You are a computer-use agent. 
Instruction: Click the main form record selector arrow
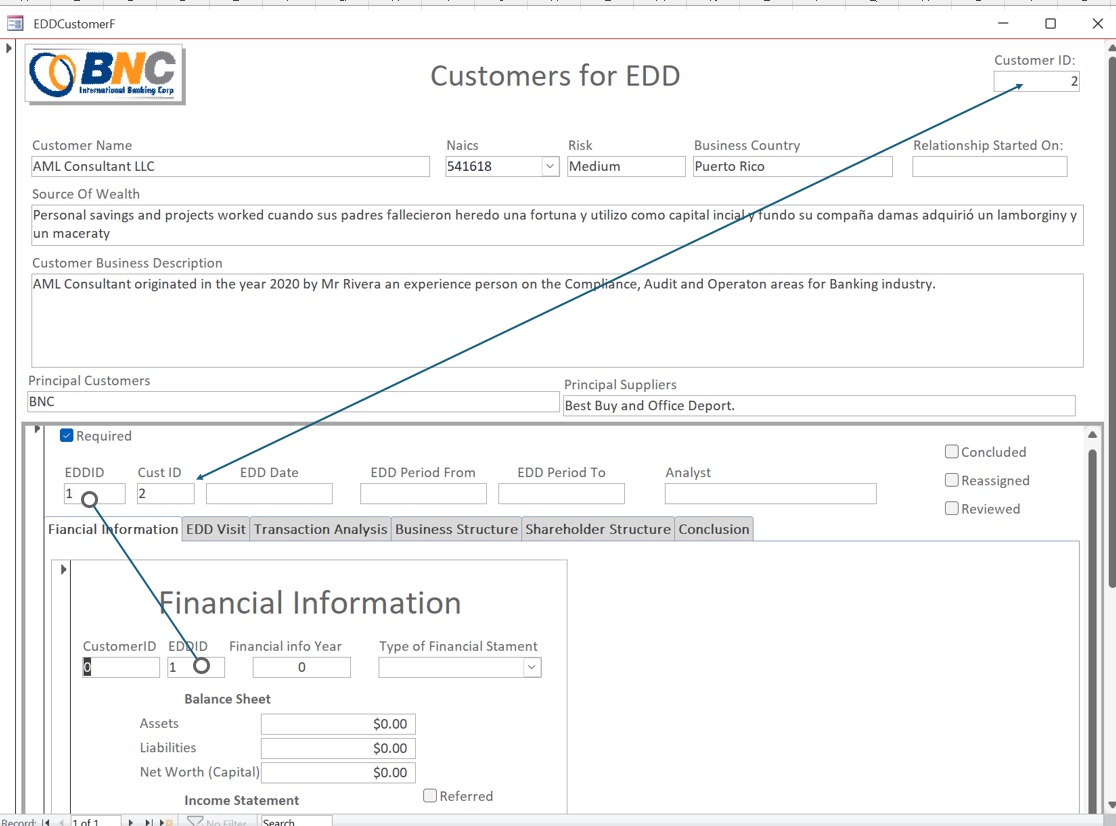click(x=9, y=48)
